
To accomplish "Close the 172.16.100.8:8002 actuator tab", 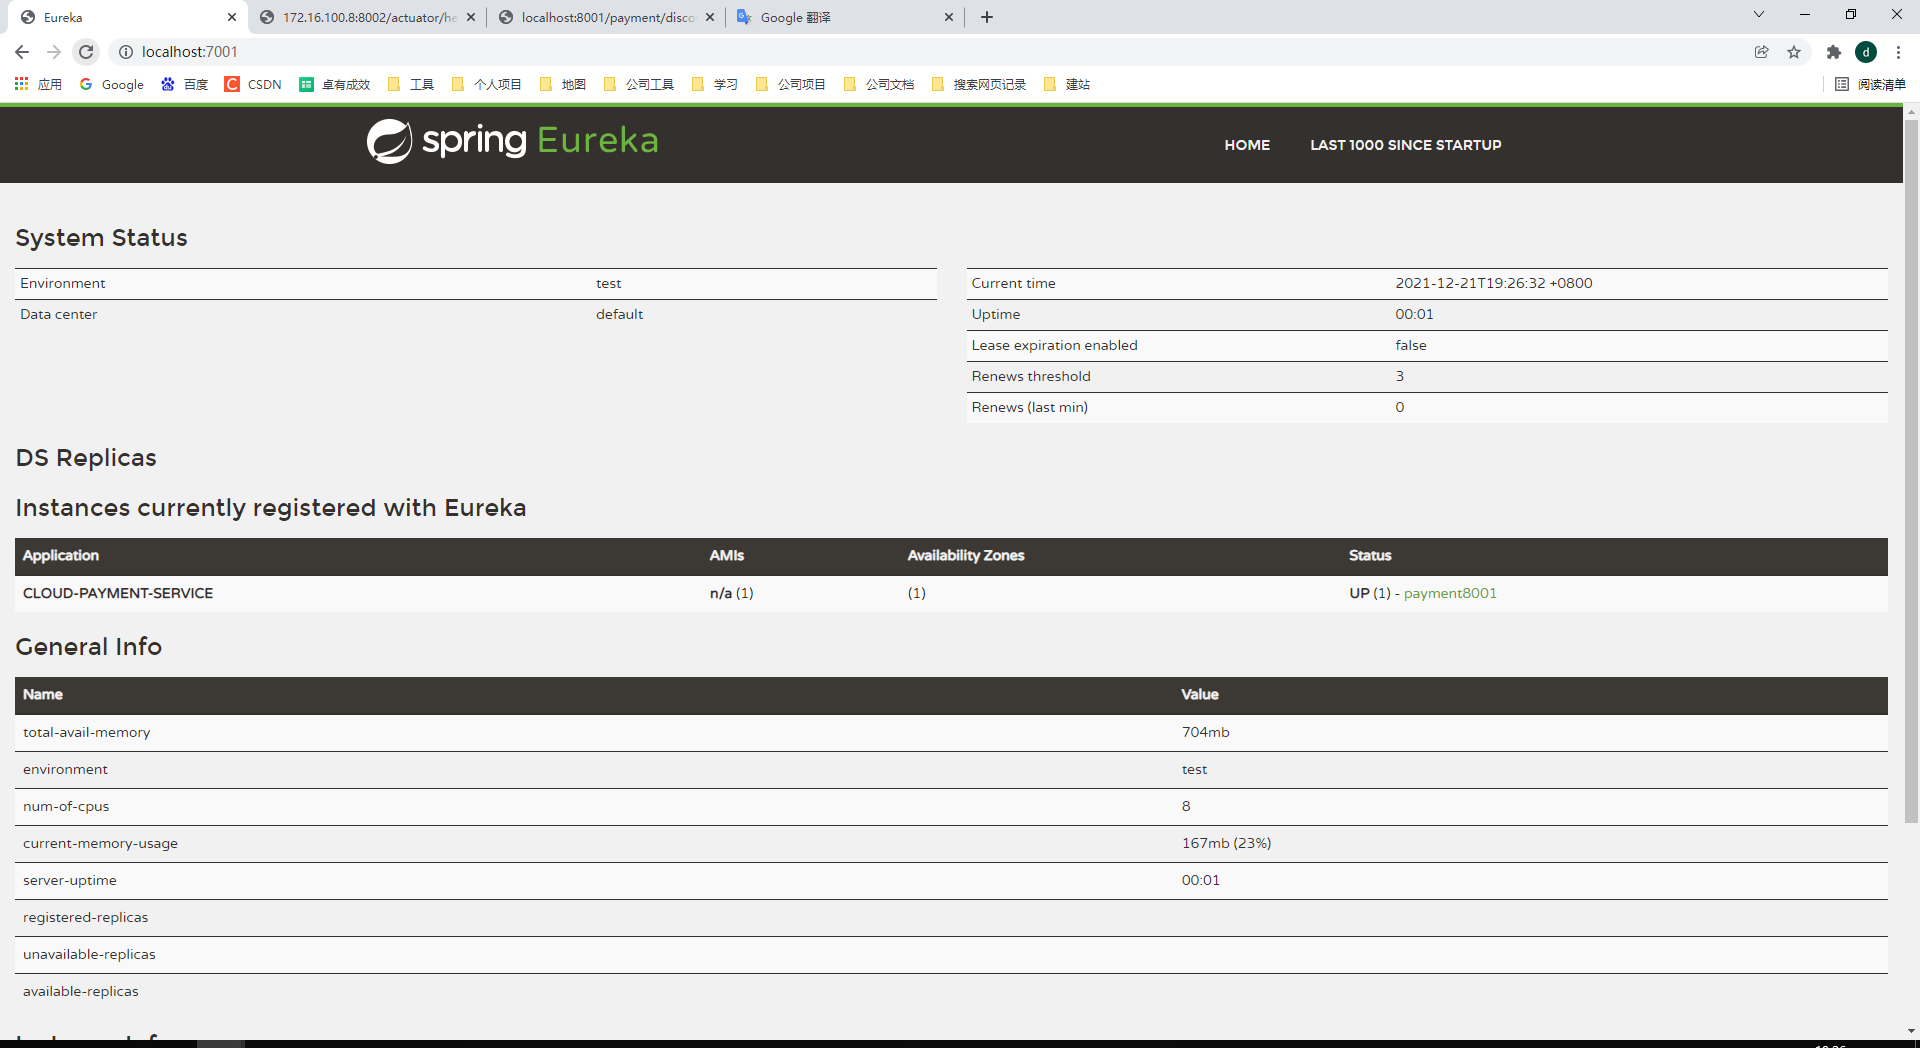I will coord(471,17).
